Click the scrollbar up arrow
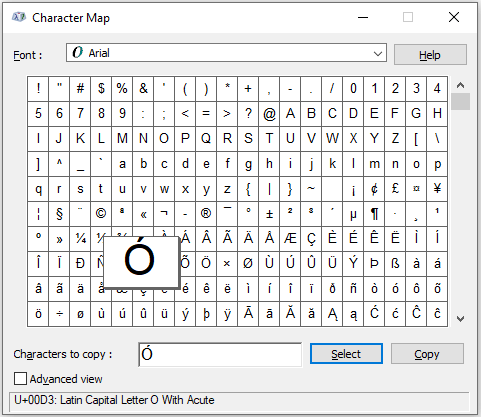 tap(460, 85)
